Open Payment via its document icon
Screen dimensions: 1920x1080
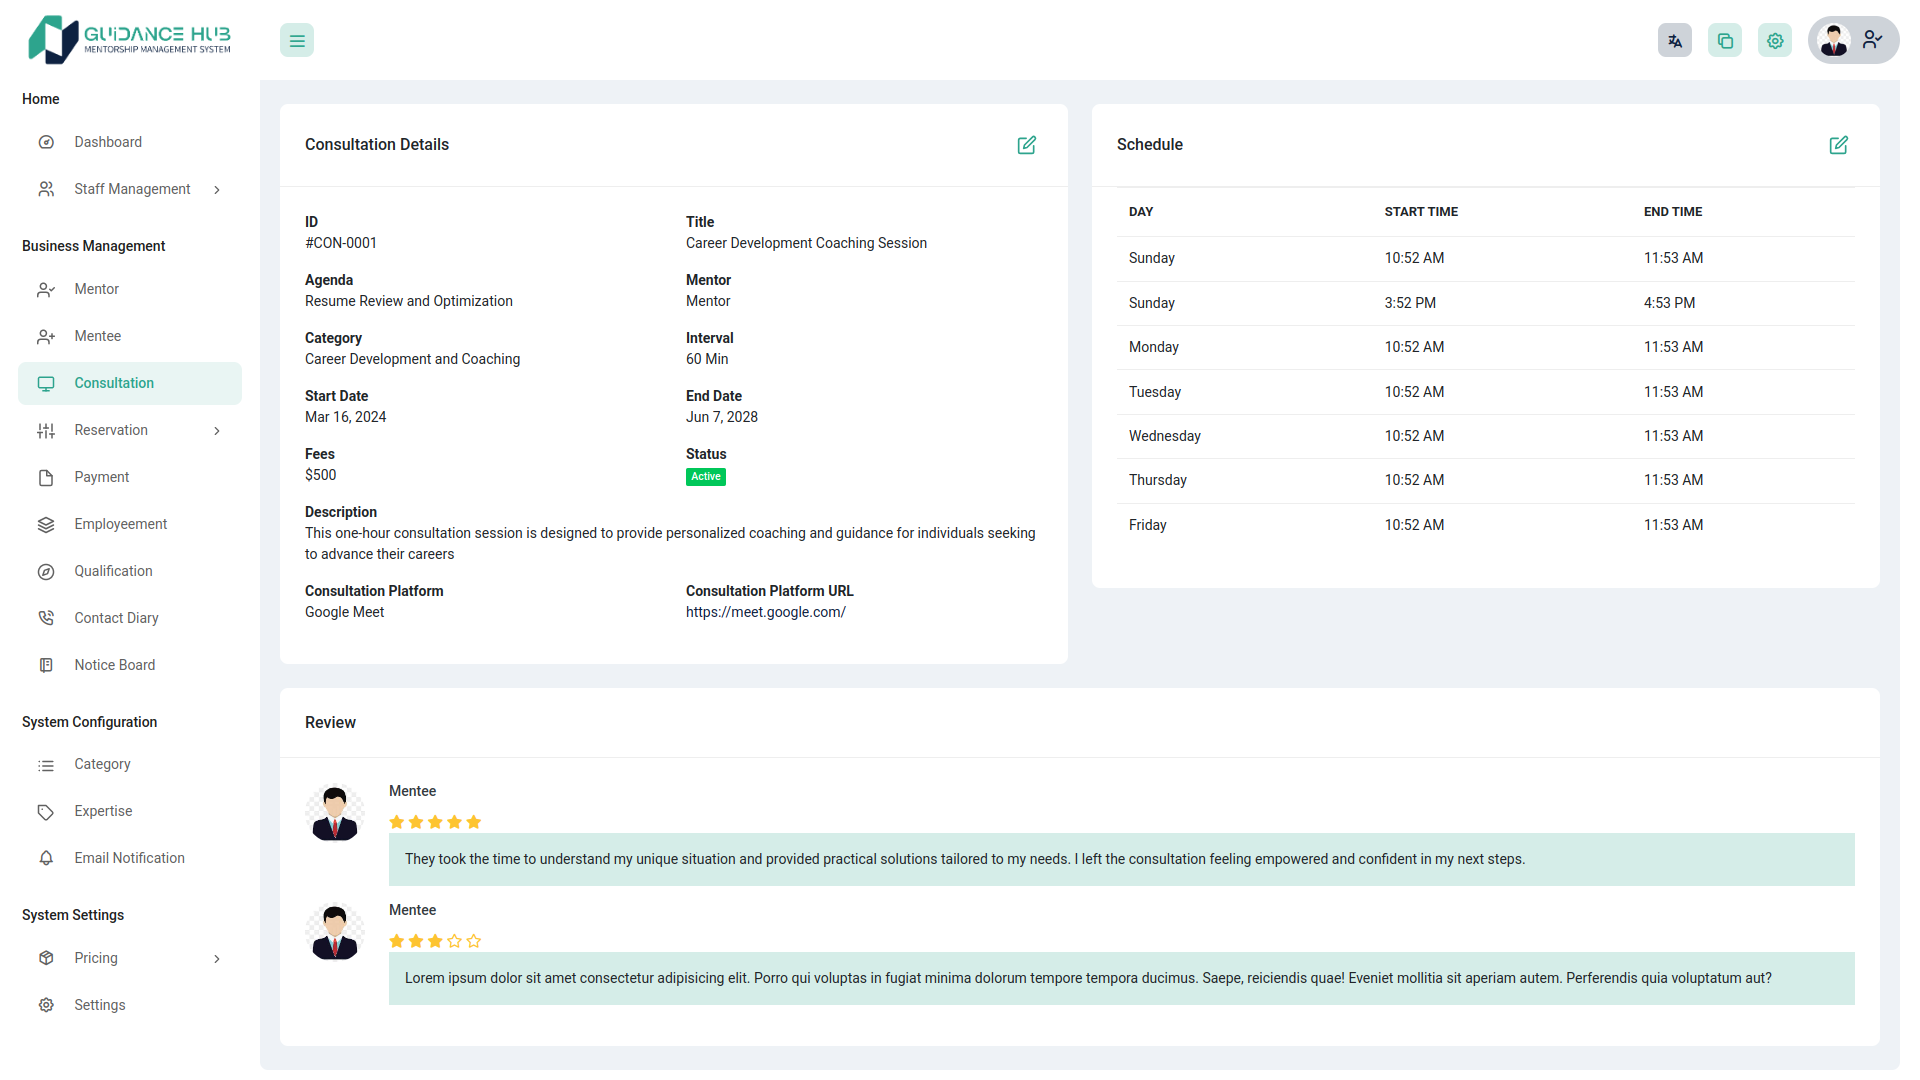point(46,477)
